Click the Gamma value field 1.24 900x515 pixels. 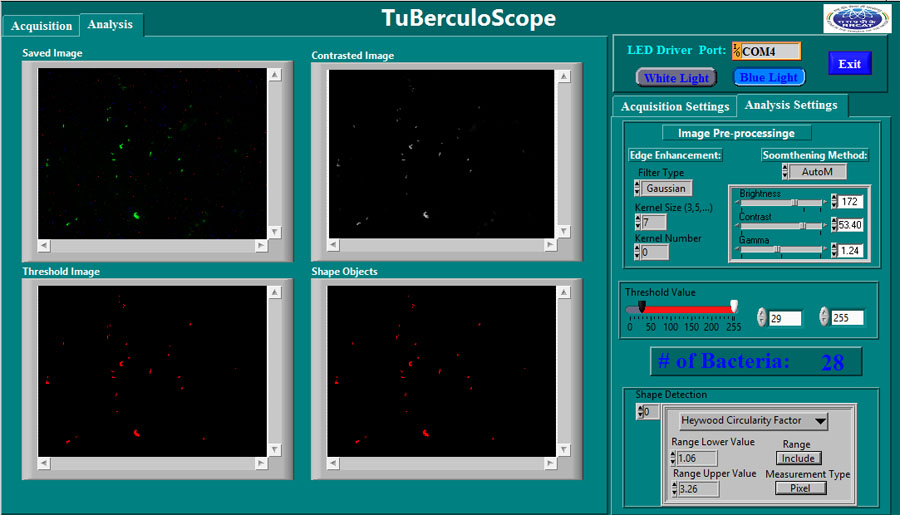click(850, 250)
